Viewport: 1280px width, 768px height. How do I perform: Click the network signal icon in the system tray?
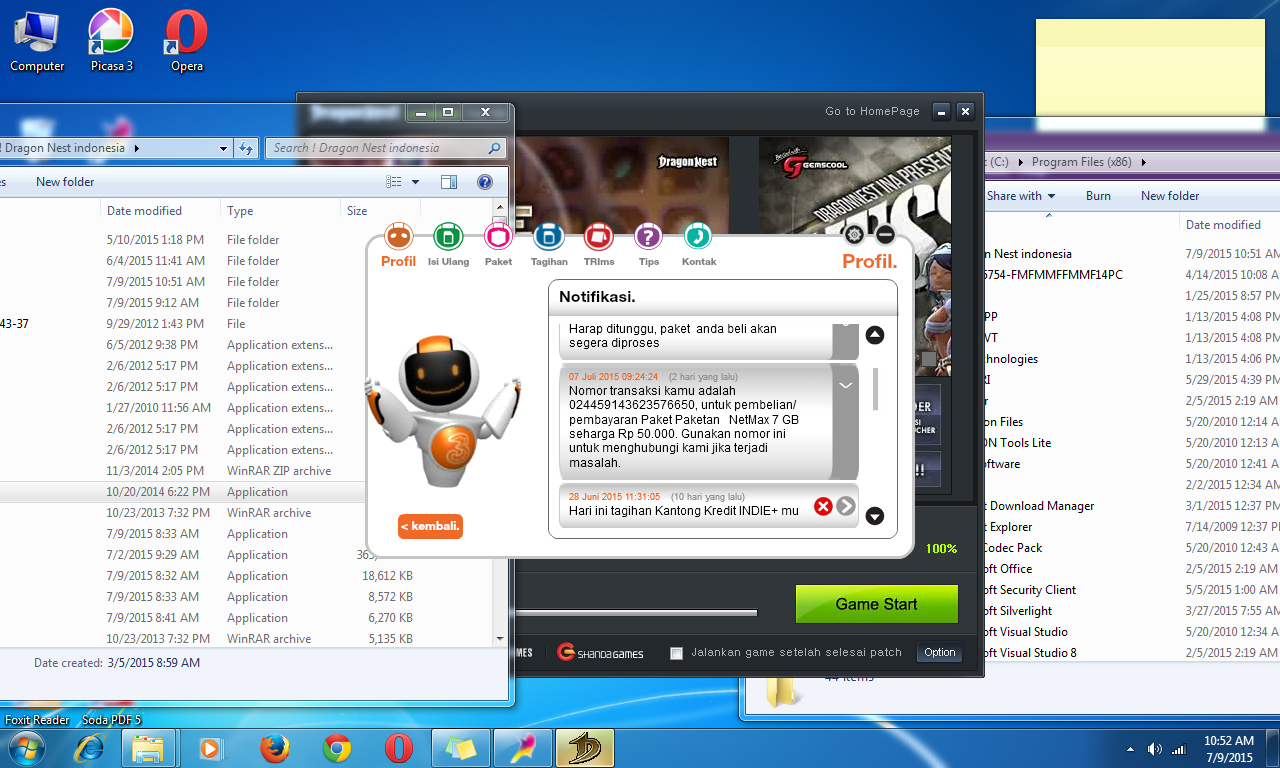click(x=1179, y=749)
